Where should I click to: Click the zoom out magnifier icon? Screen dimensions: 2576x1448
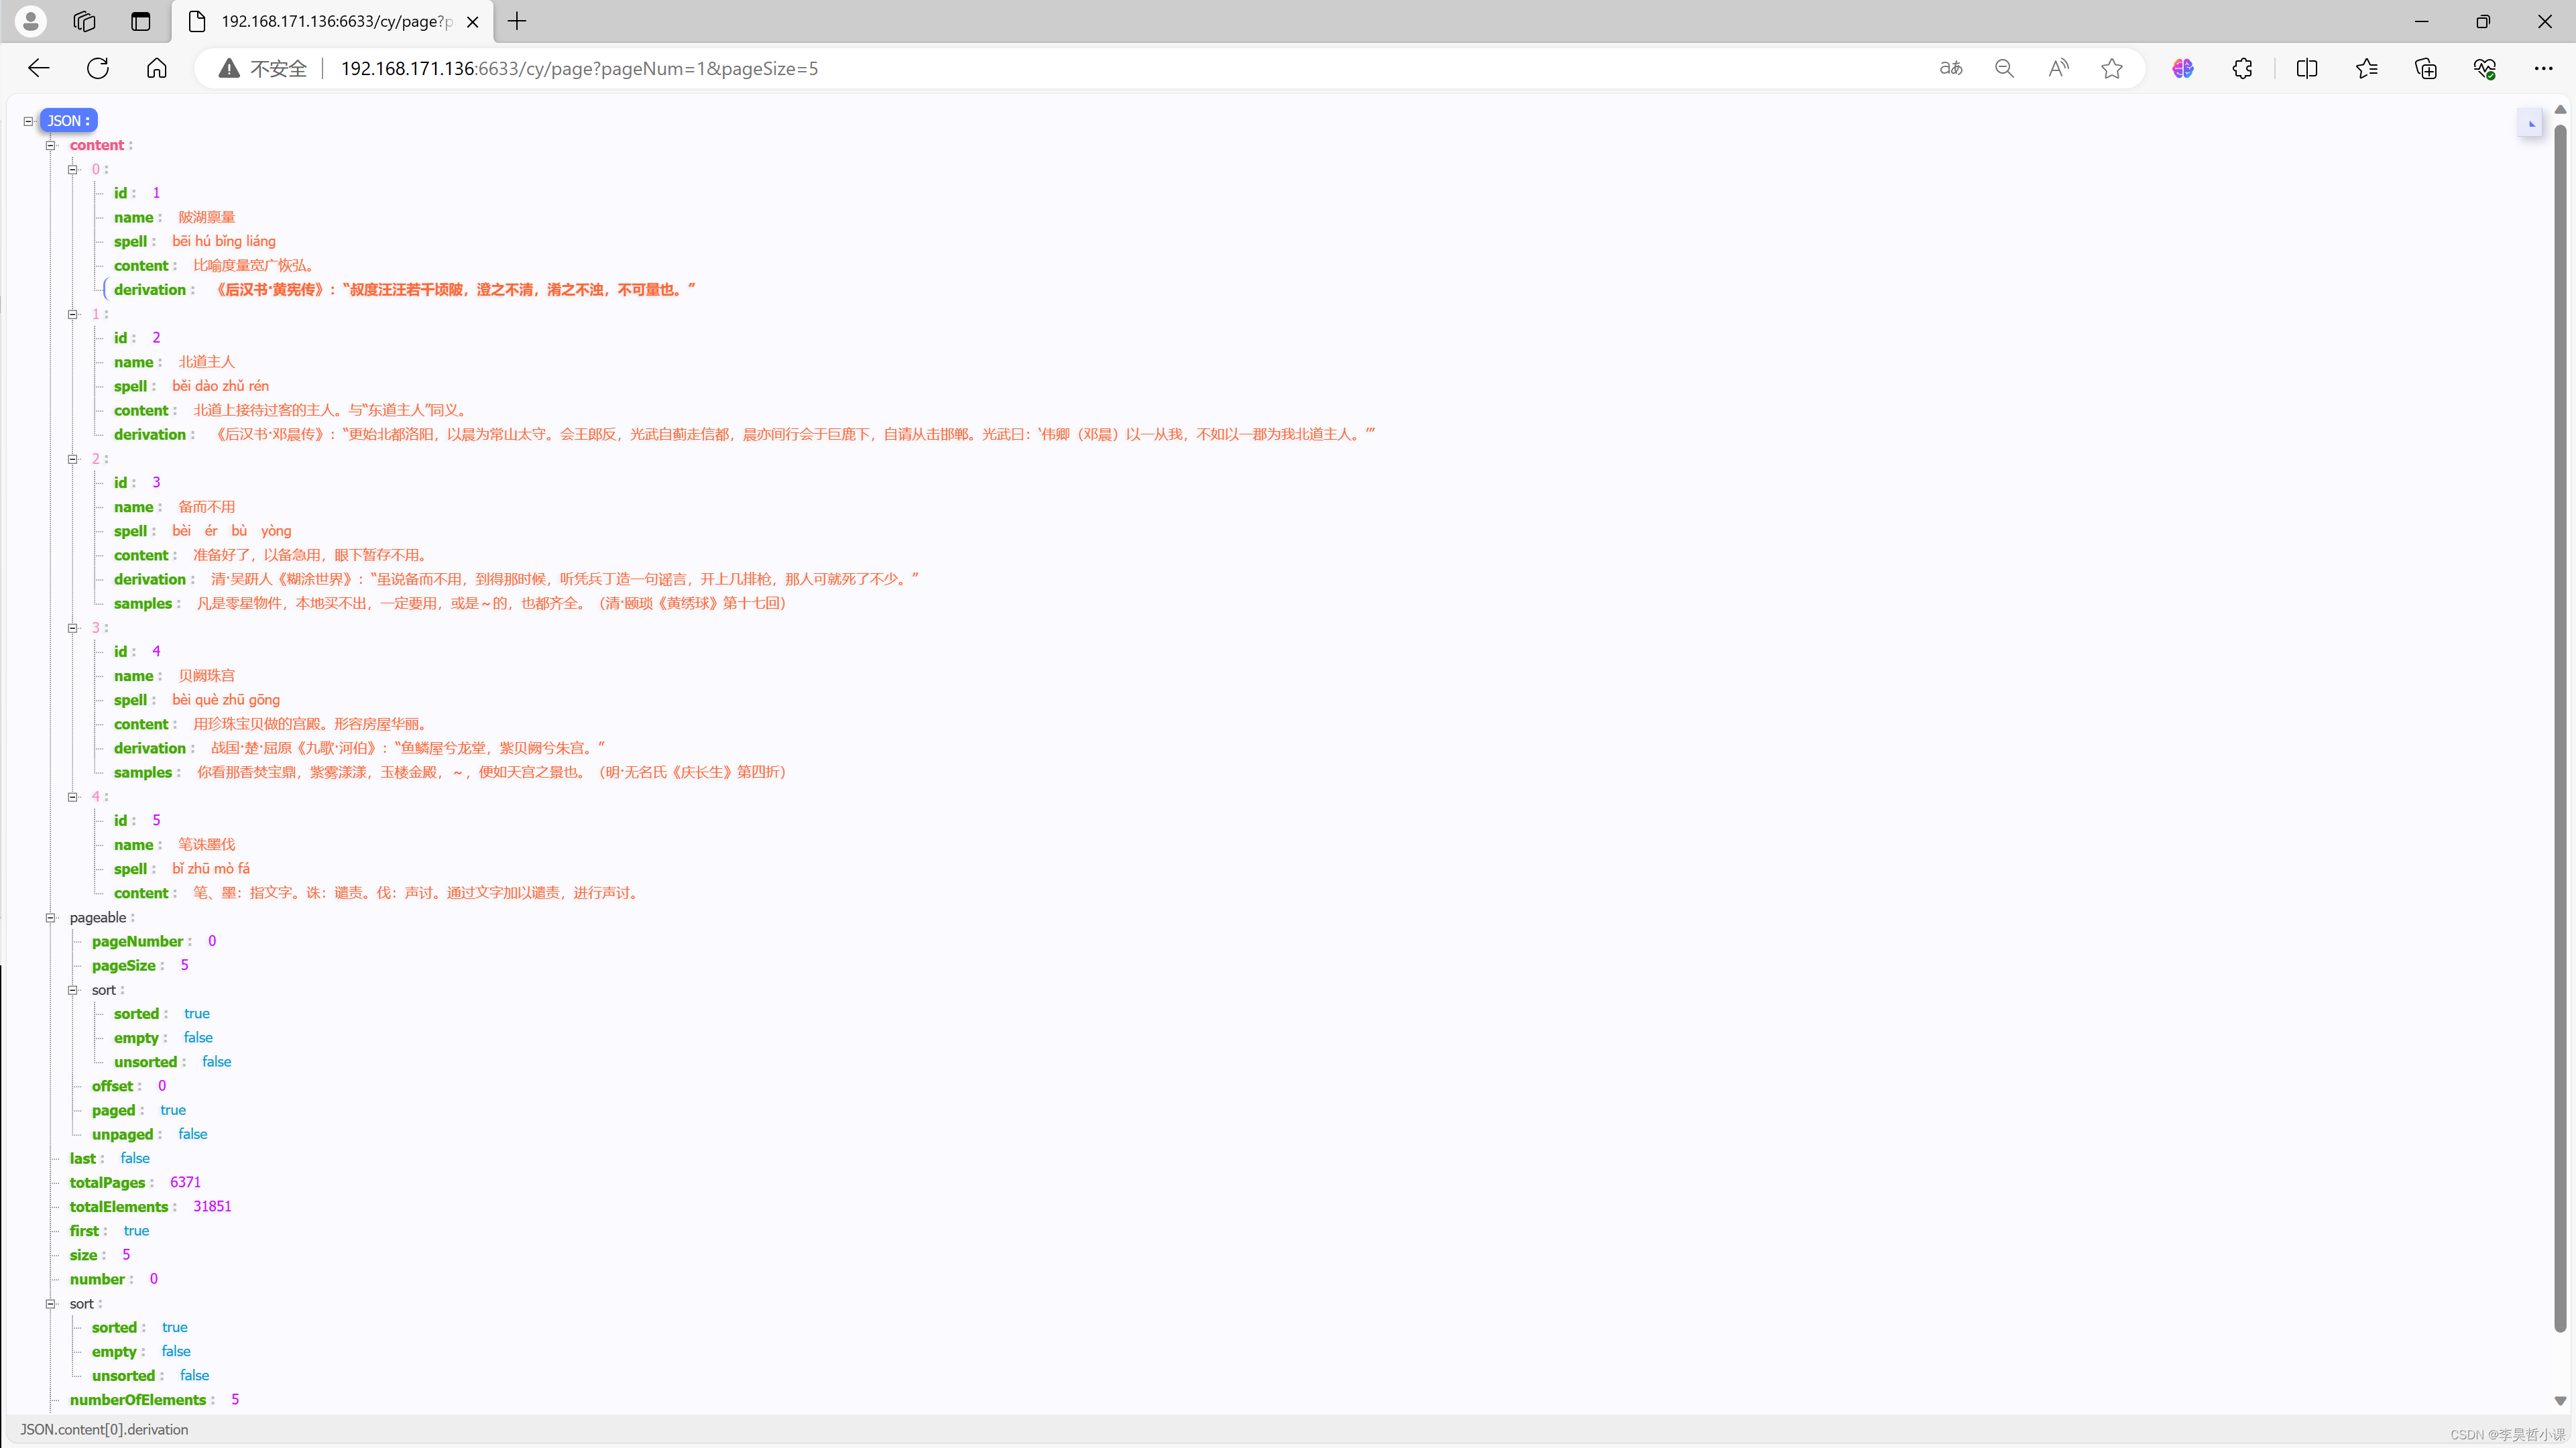click(x=2004, y=68)
